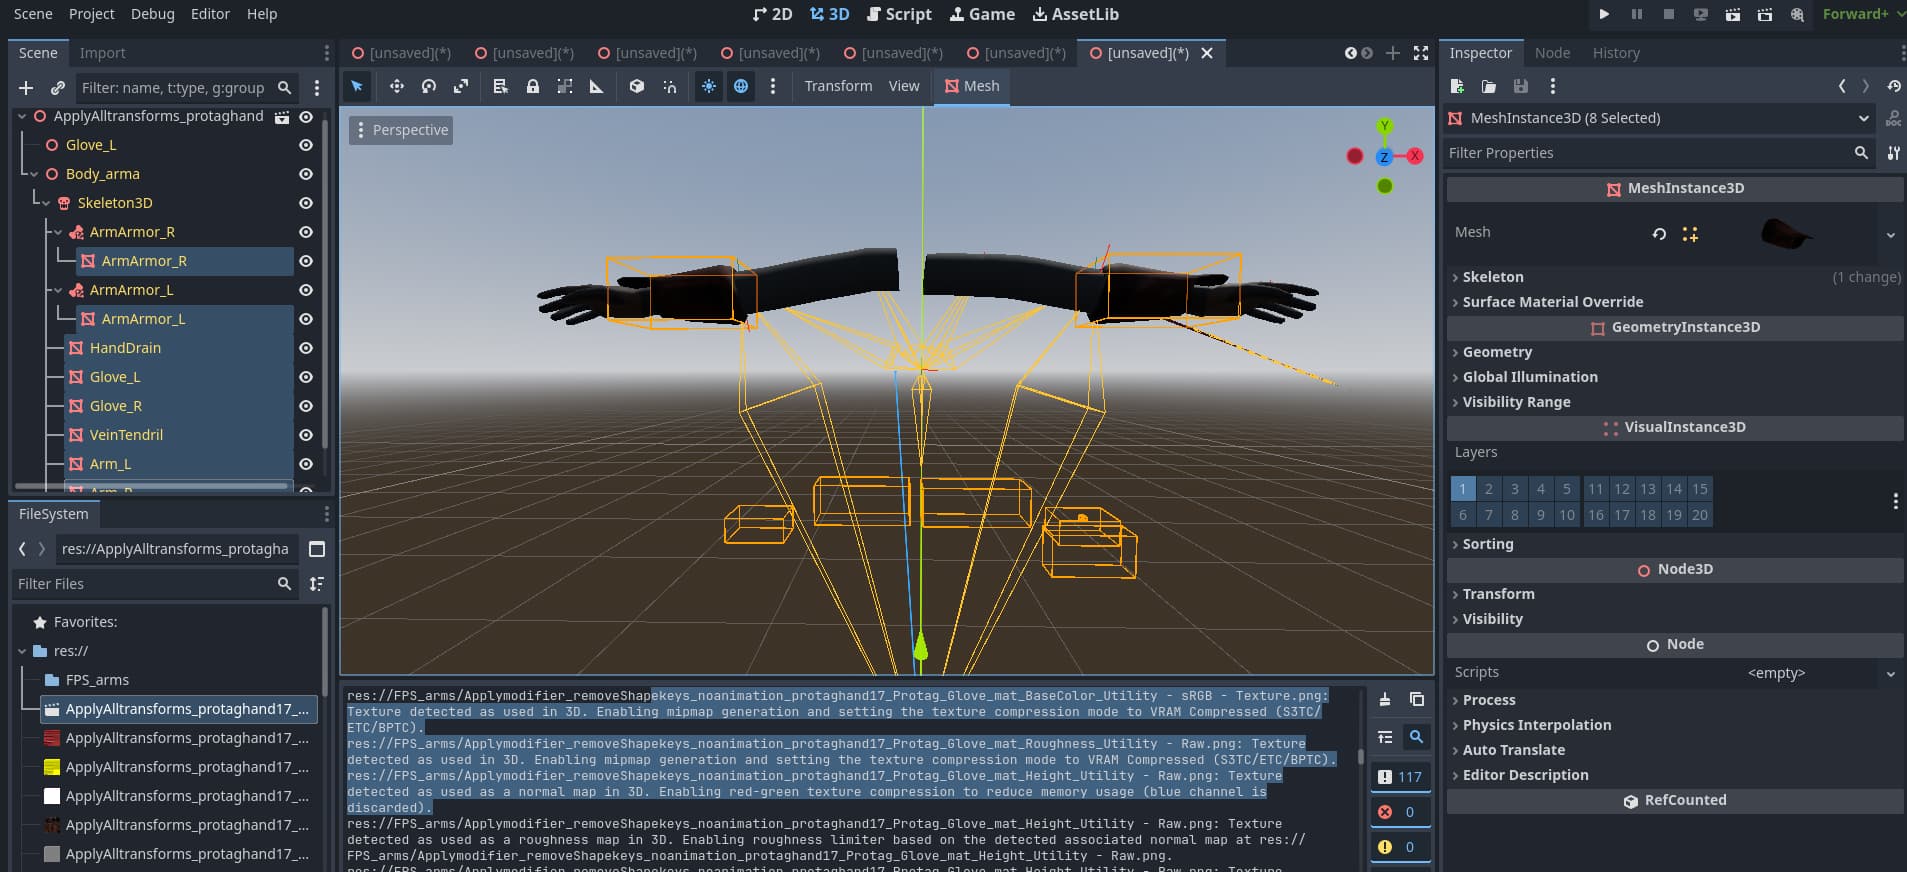Toggle sun preview light icon
The image size is (1907, 872).
click(709, 86)
